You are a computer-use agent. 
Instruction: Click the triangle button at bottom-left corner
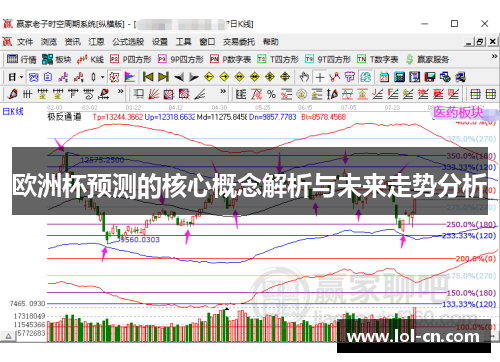pyautogui.click(x=9, y=336)
